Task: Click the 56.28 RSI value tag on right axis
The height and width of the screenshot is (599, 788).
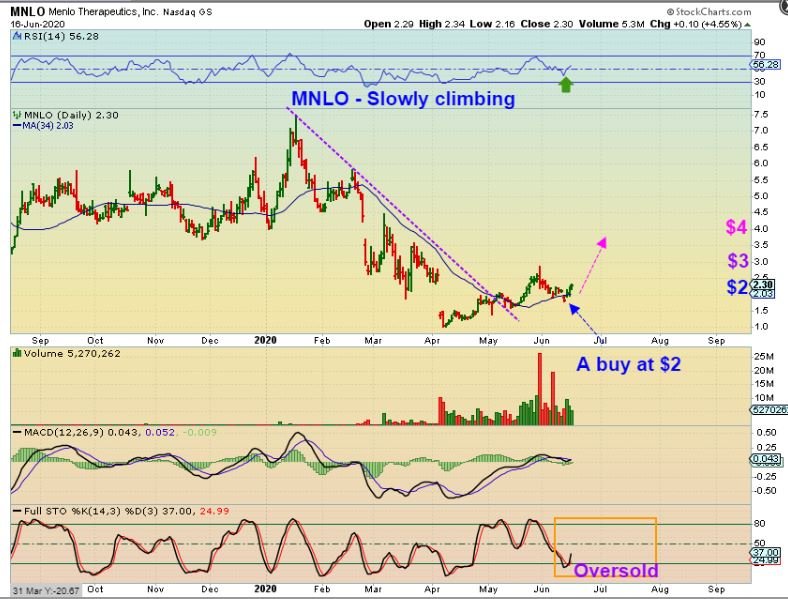Action: (x=765, y=64)
